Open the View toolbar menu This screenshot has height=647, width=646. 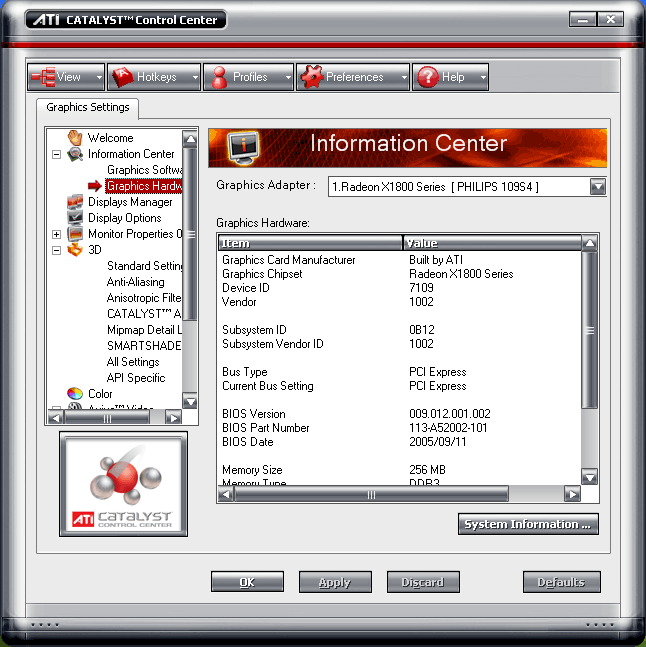pyautogui.click(x=66, y=77)
